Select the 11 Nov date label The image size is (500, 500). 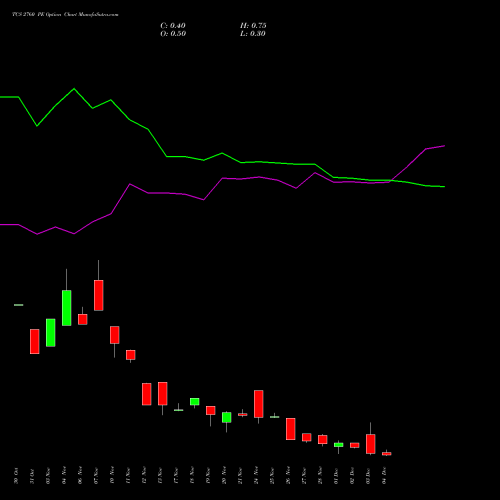128,476
